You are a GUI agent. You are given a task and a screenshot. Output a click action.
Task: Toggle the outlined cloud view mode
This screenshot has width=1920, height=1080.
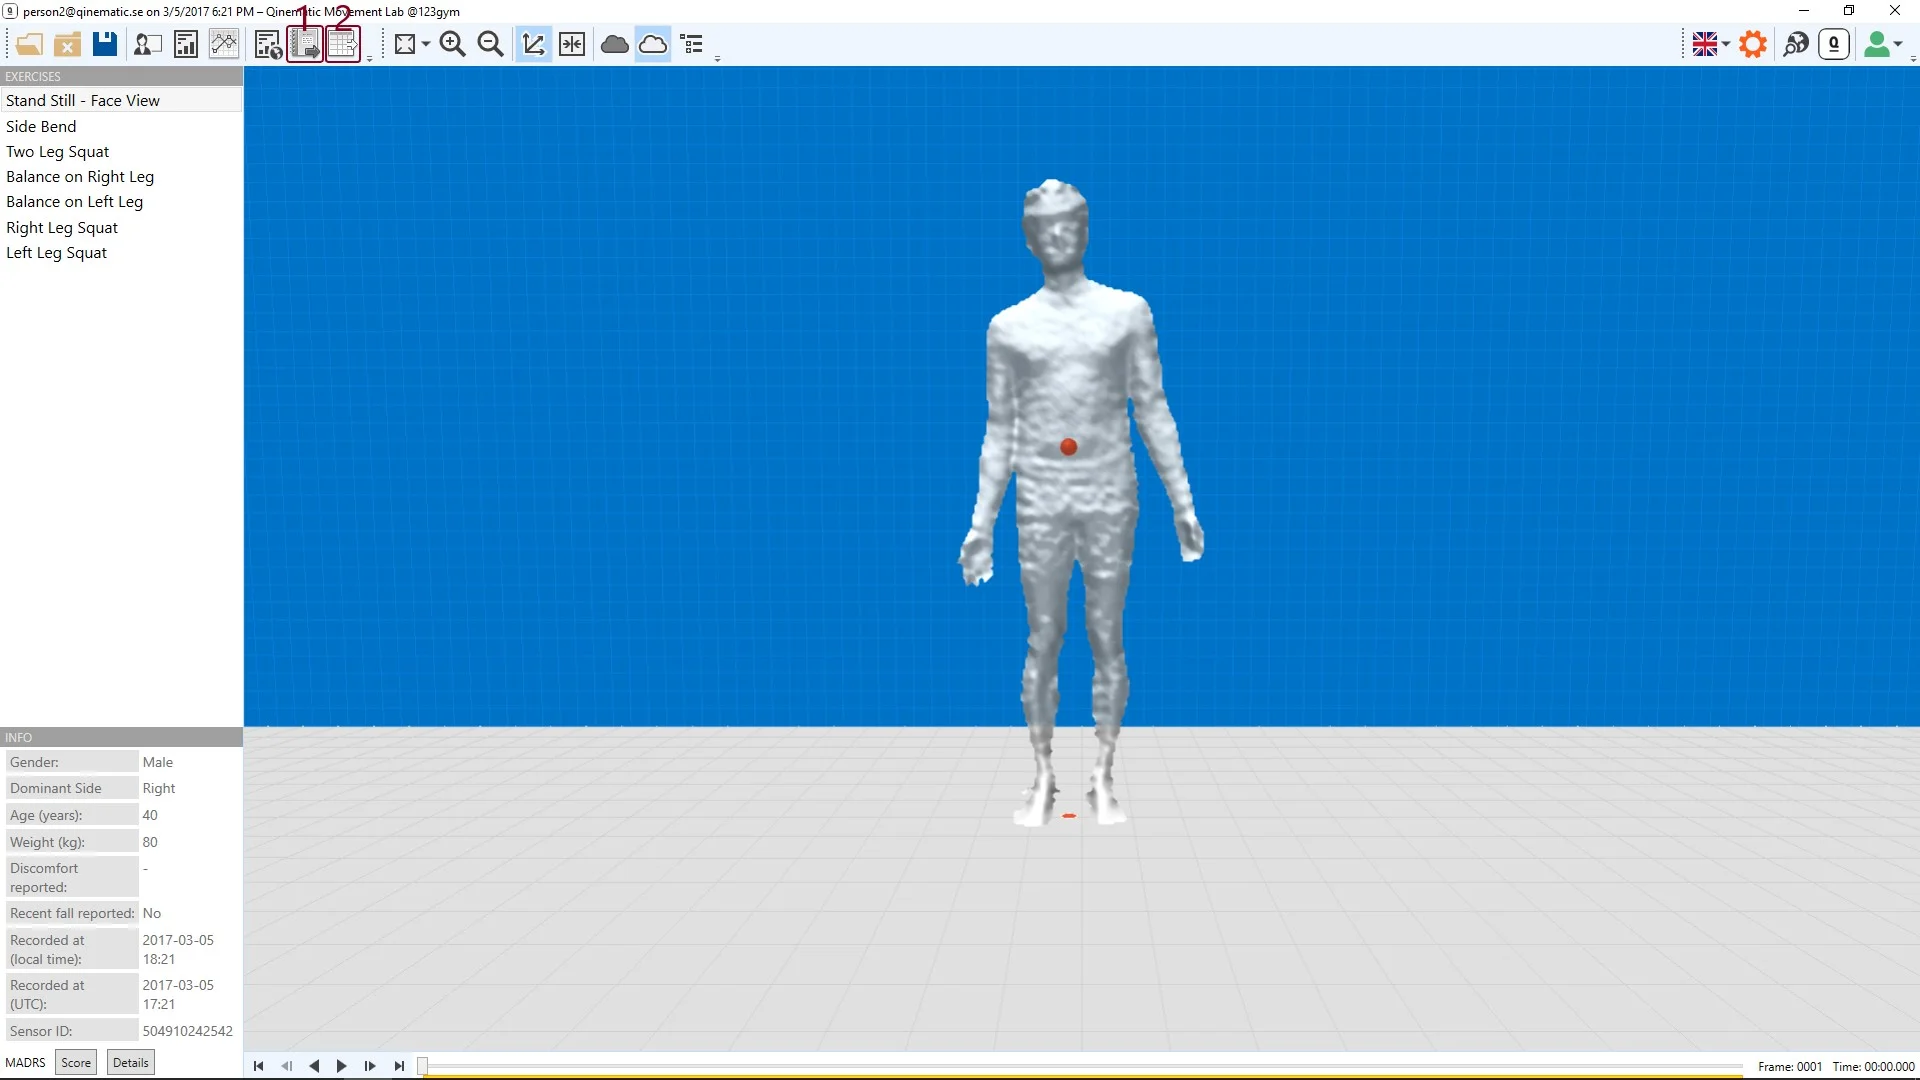[653, 44]
